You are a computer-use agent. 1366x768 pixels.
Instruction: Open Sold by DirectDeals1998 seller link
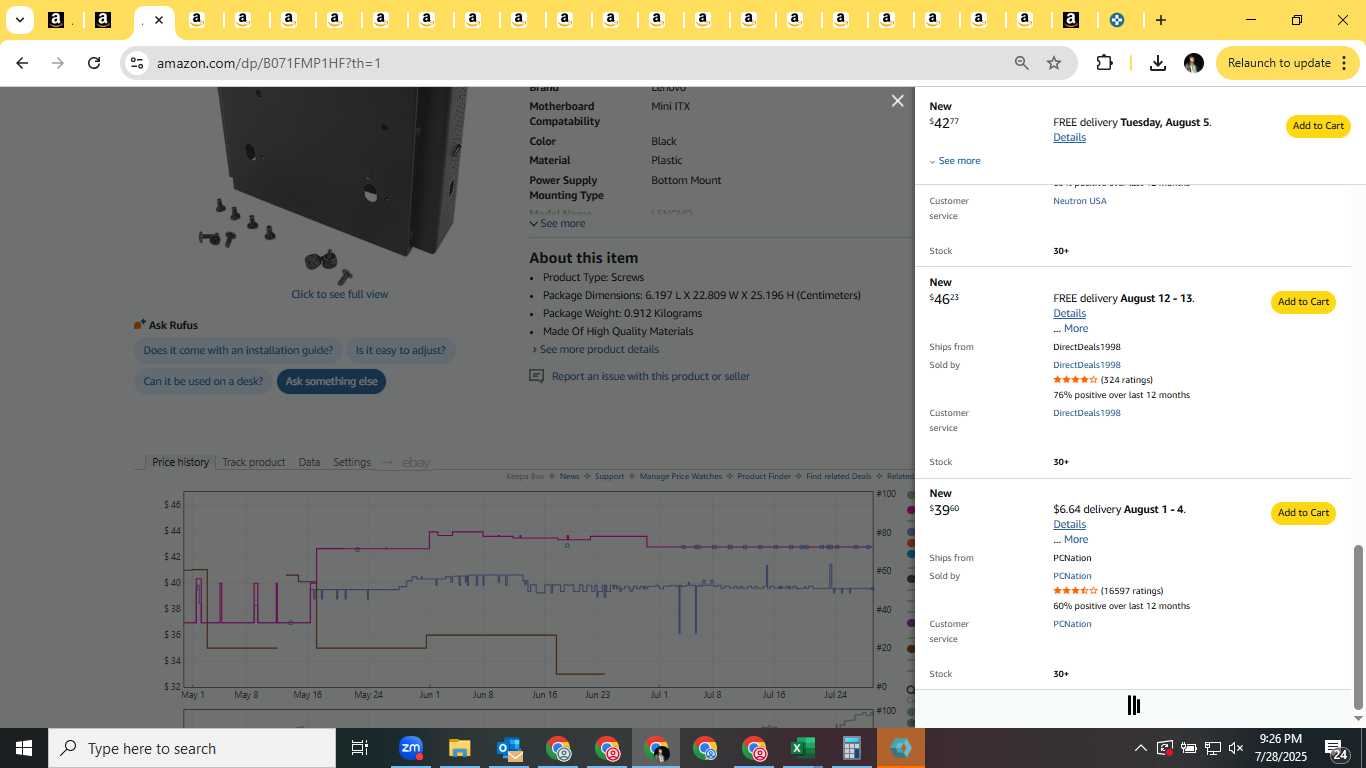[x=1086, y=365]
